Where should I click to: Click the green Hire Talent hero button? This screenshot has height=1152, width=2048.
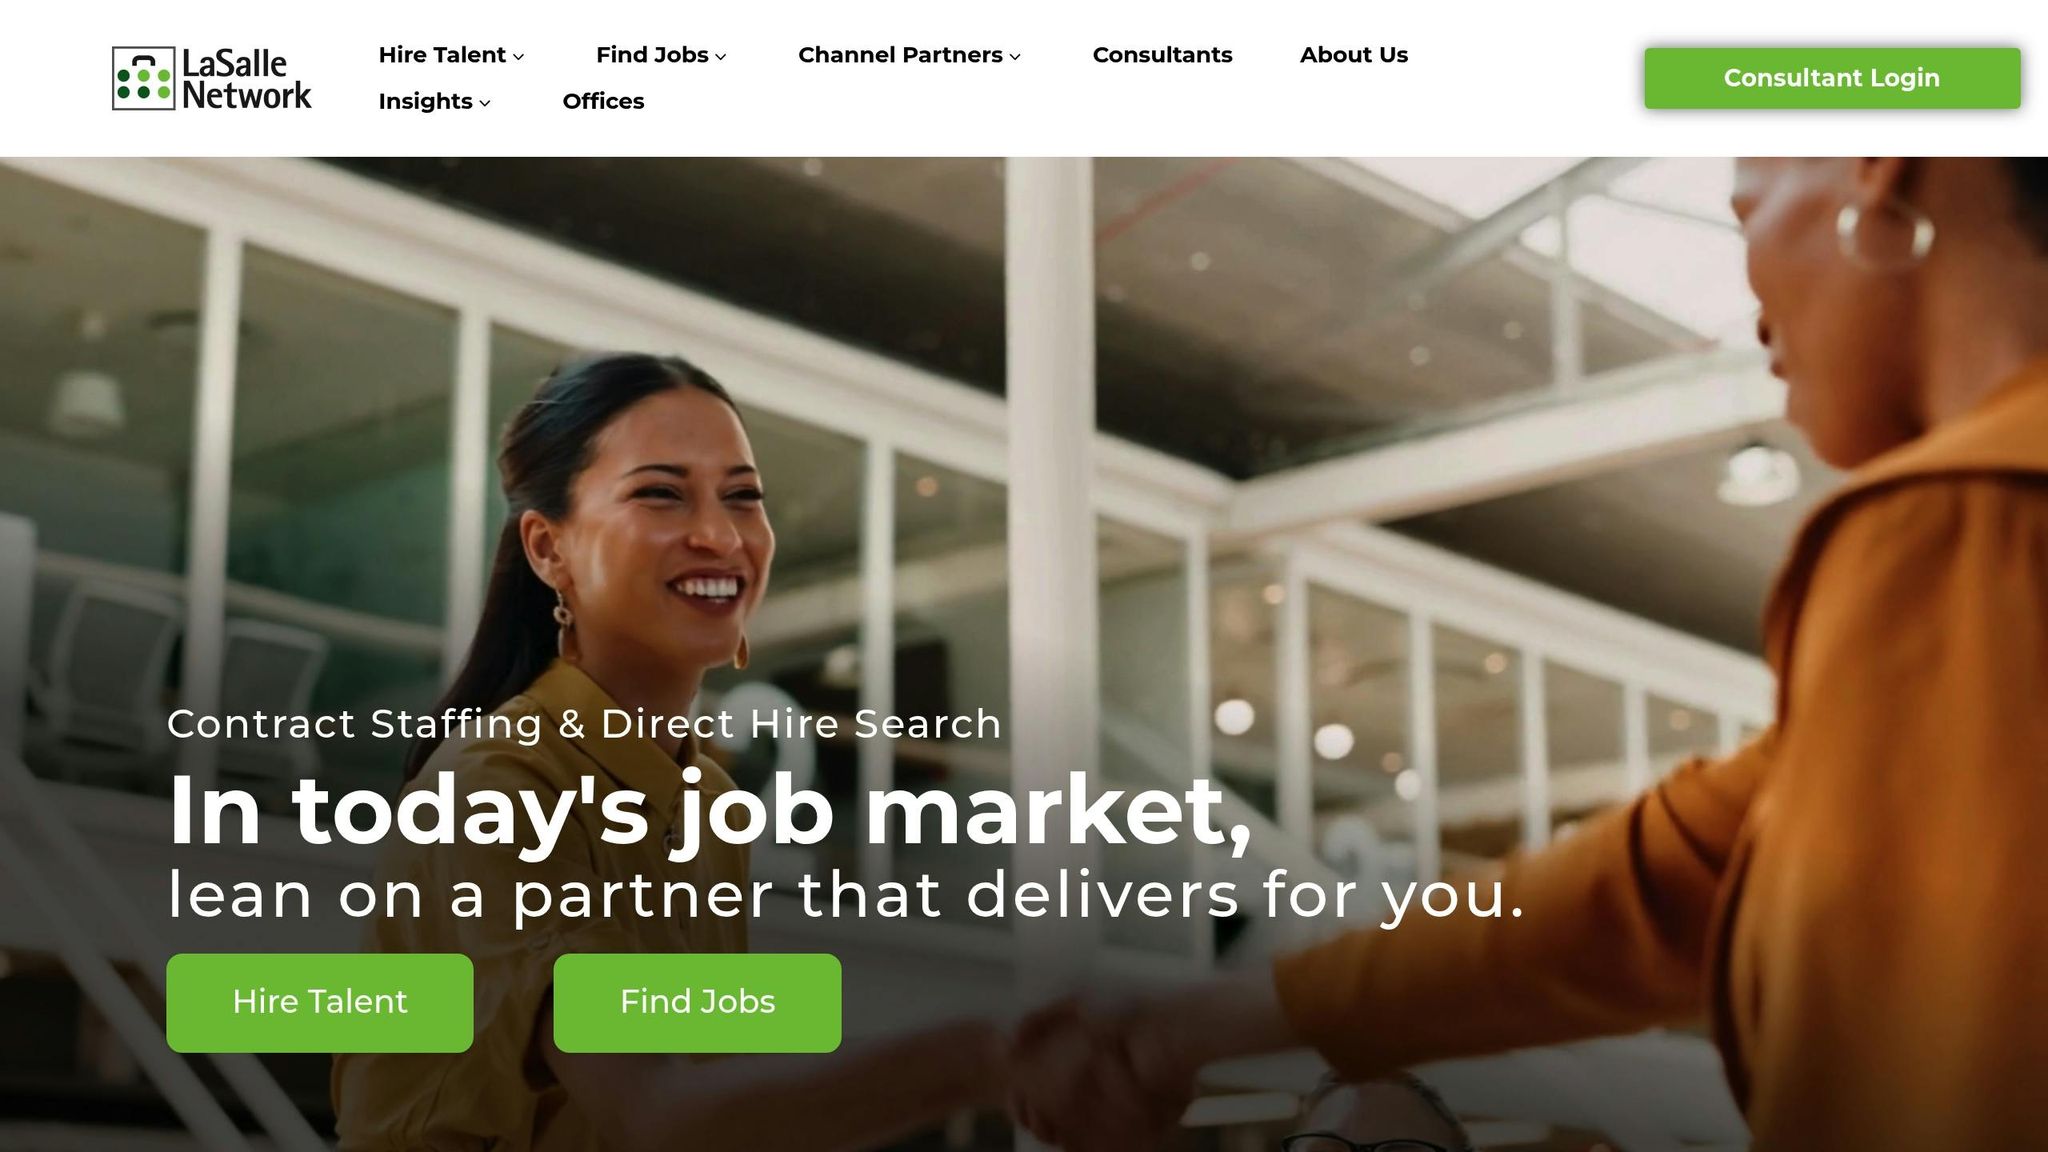pyautogui.click(x=320, y=1002)
